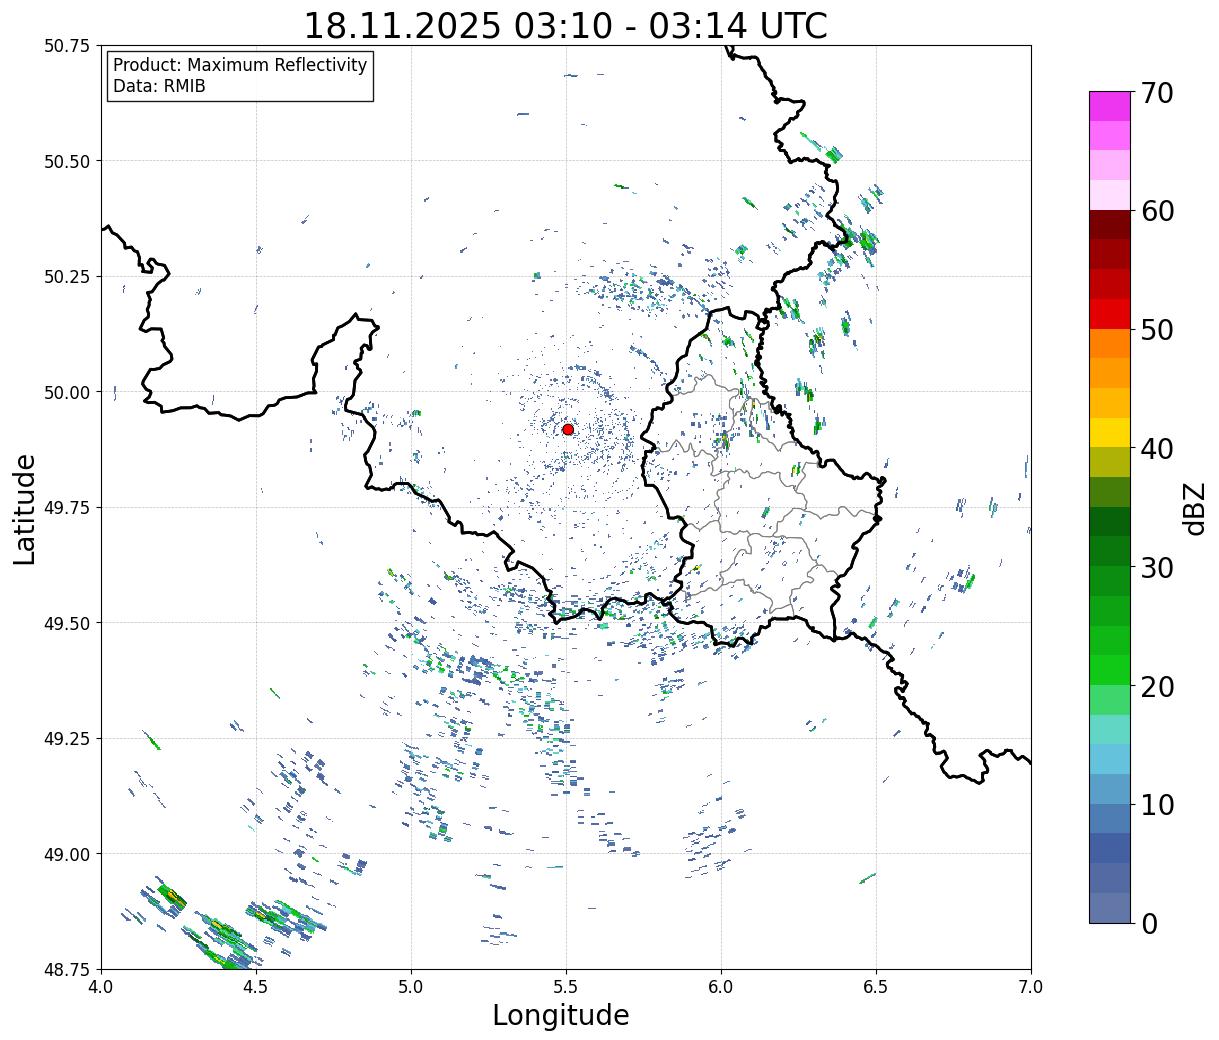Click the colorbar tick label 30
The image size is (1219, 1040).
1157,567
